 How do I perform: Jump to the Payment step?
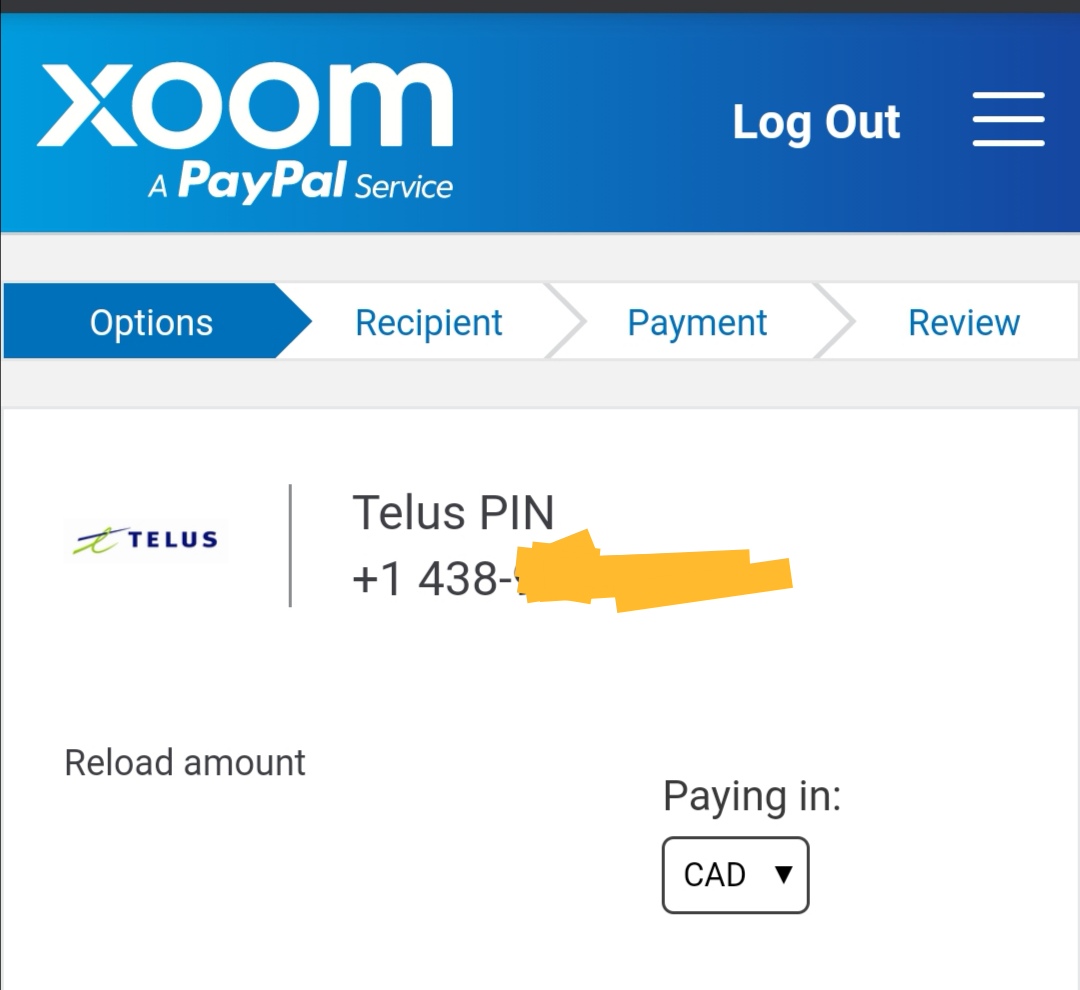697,322
